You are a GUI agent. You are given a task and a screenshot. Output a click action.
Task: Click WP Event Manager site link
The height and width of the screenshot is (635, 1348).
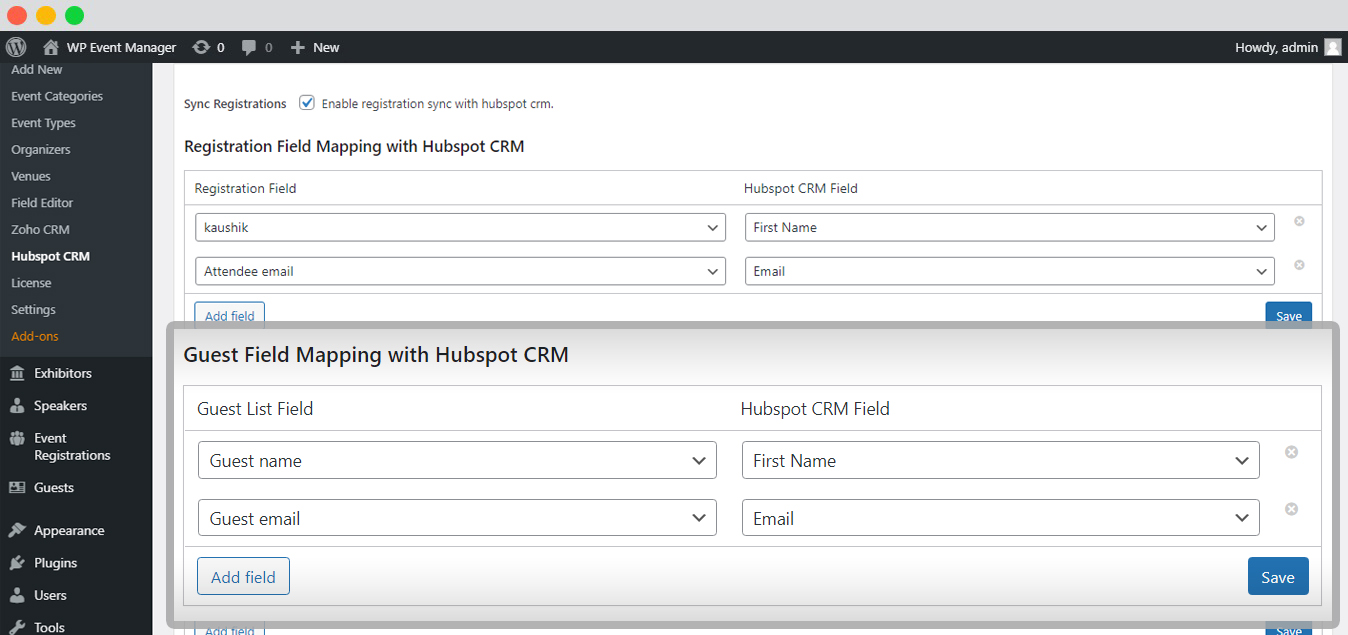[121, 47]
